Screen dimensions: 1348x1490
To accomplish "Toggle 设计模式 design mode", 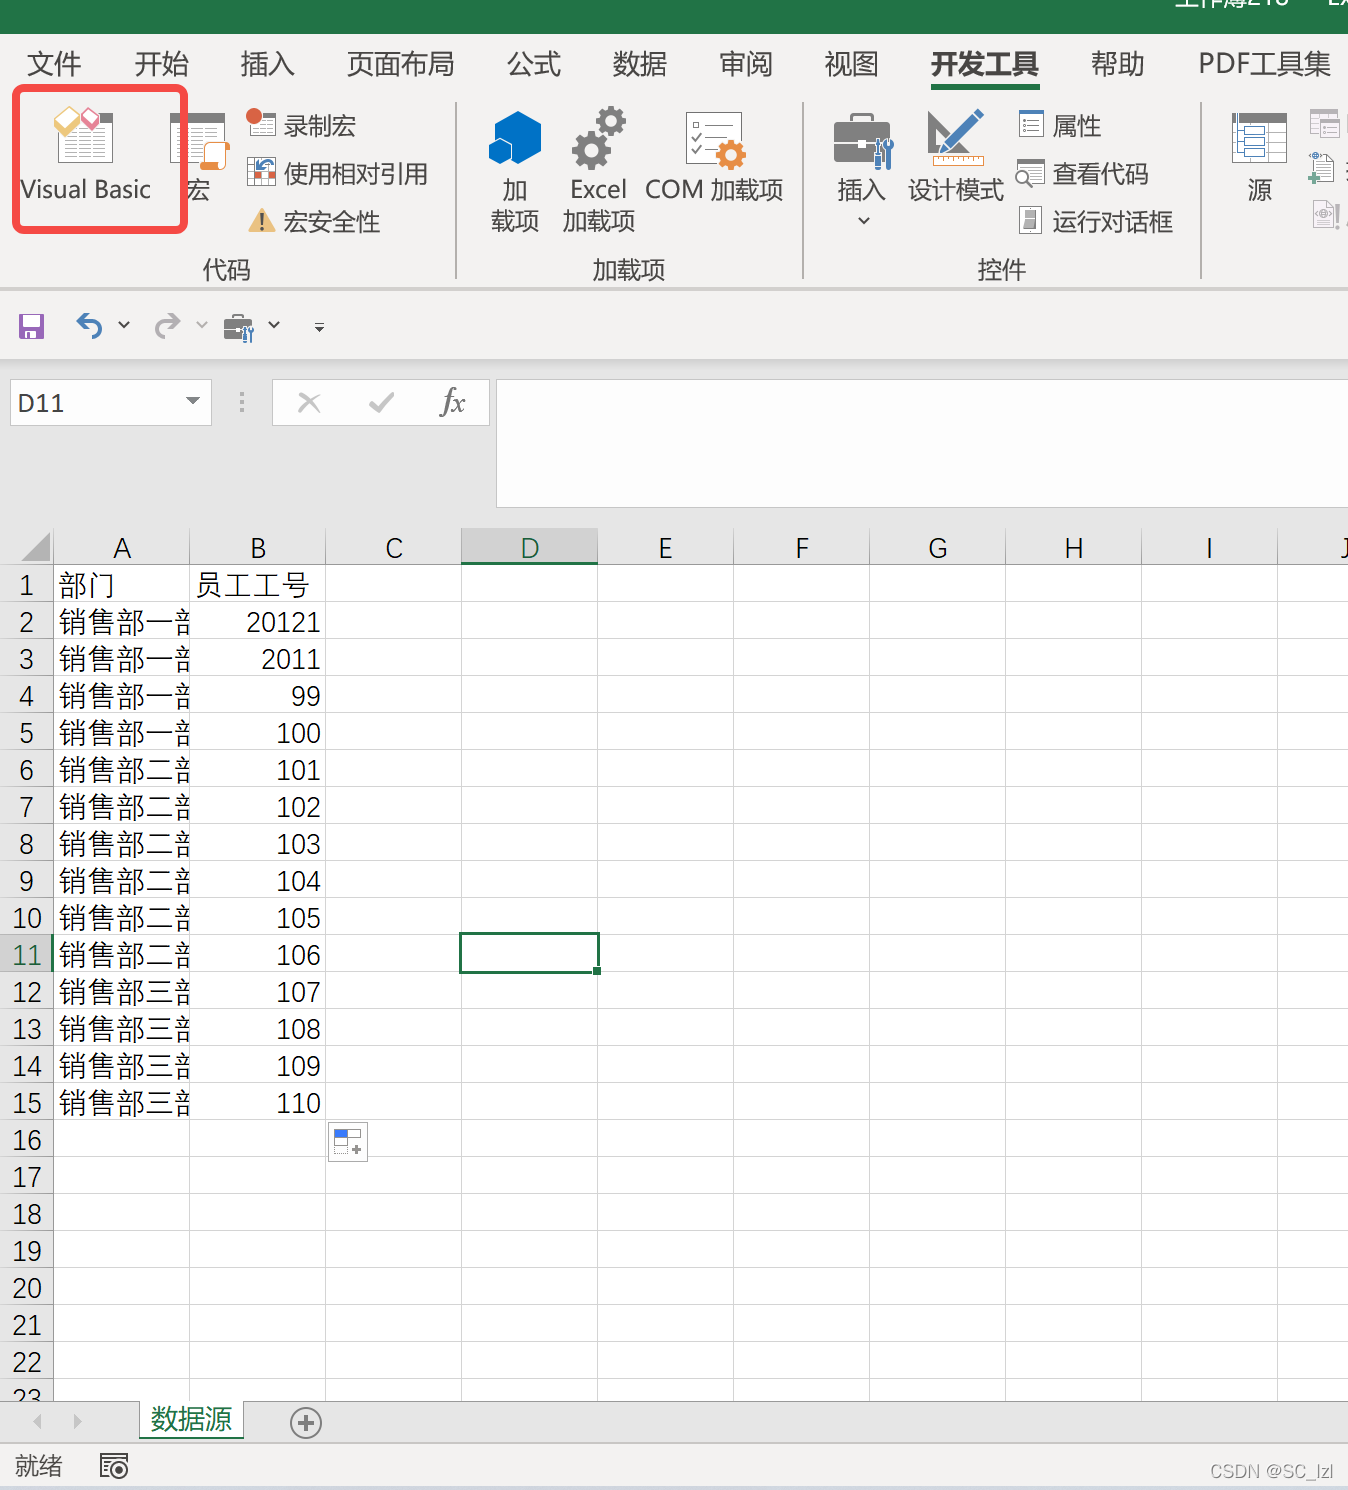I will 955,157.
